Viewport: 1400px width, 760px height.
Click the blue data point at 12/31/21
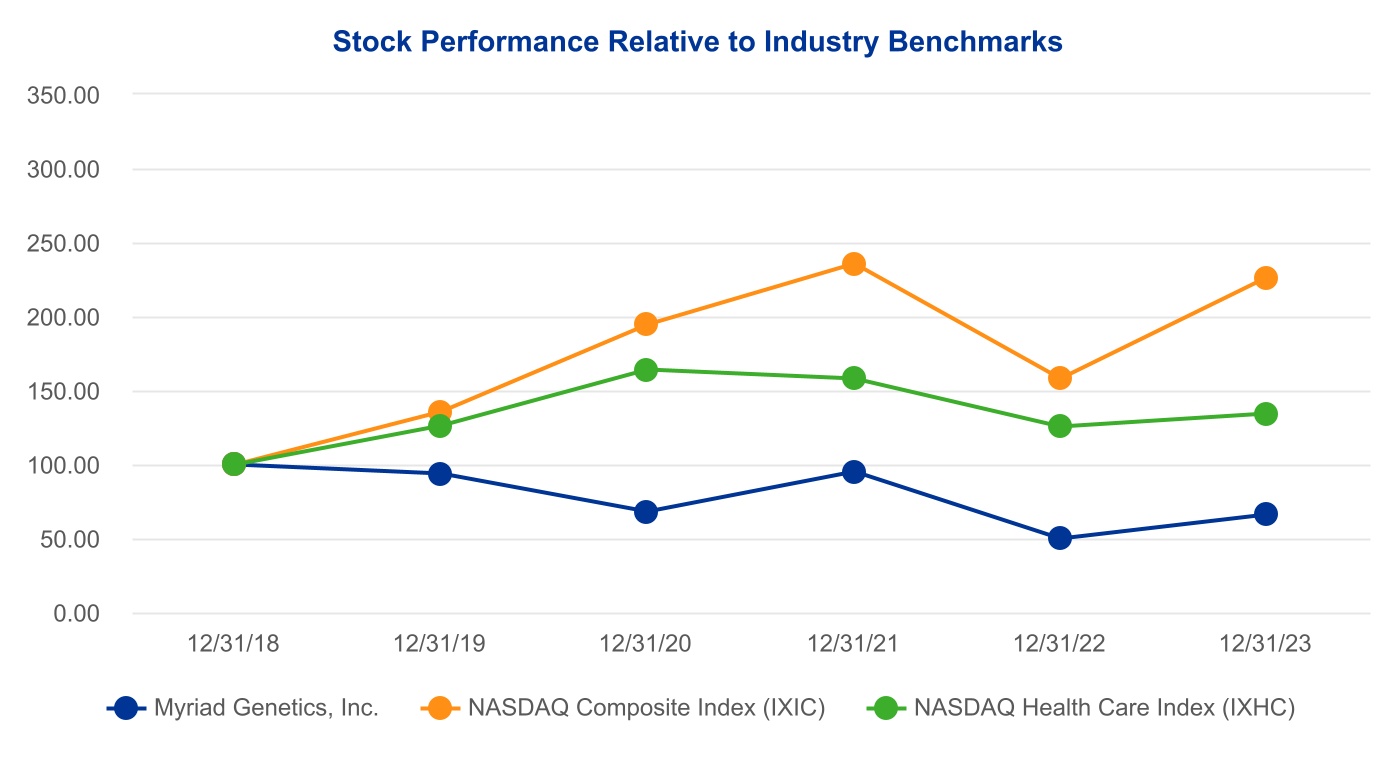(853, 472)
